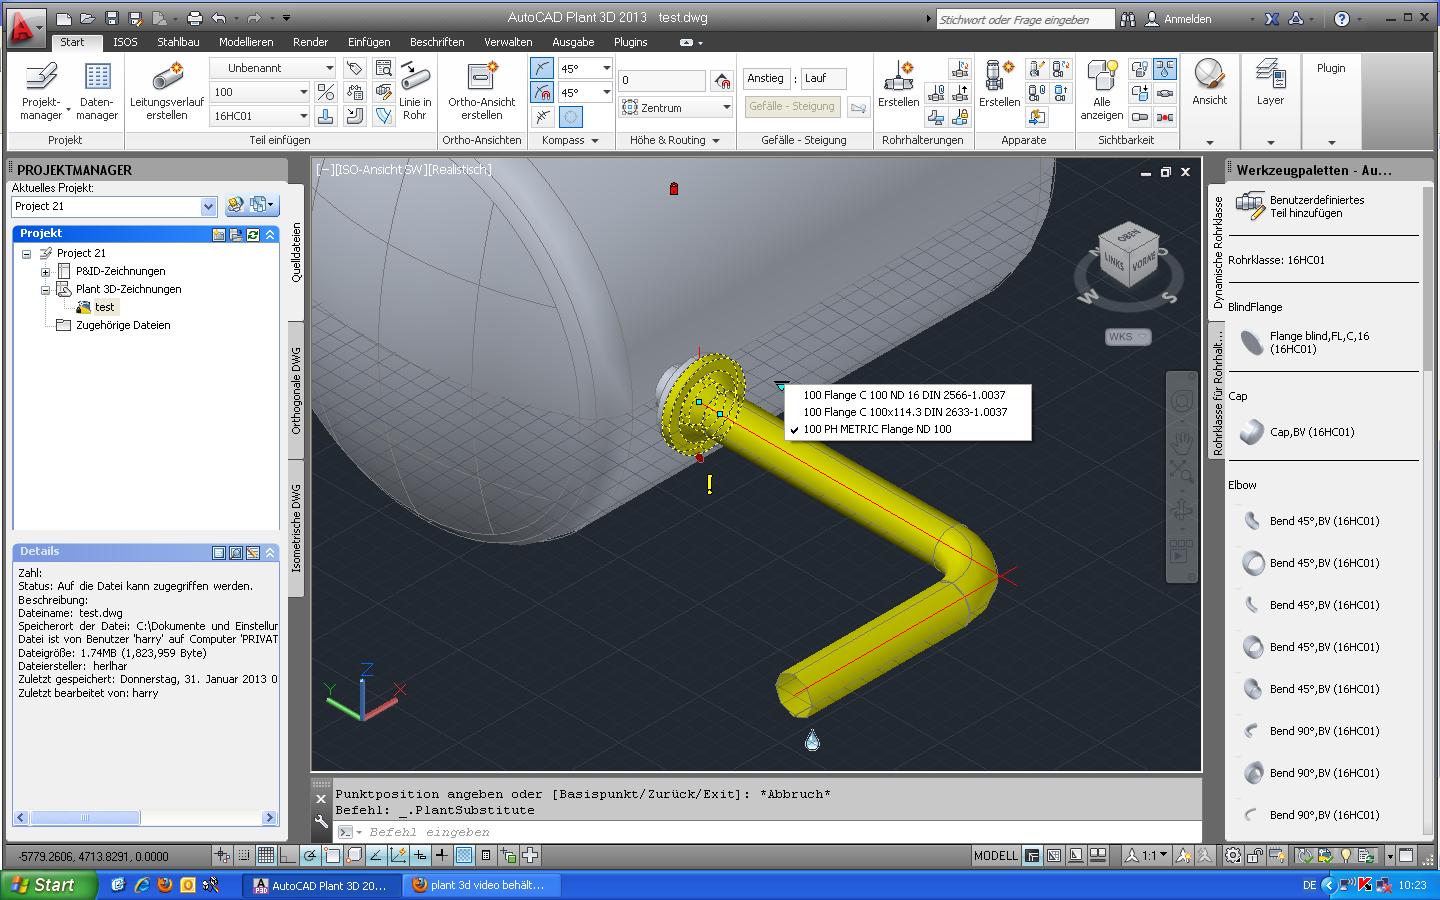The height and width of the screenshot is (900, 1440).
Task: Switch to the Modellieren ribbon tab
Action: pyautogui.click(x=246, y=42)
